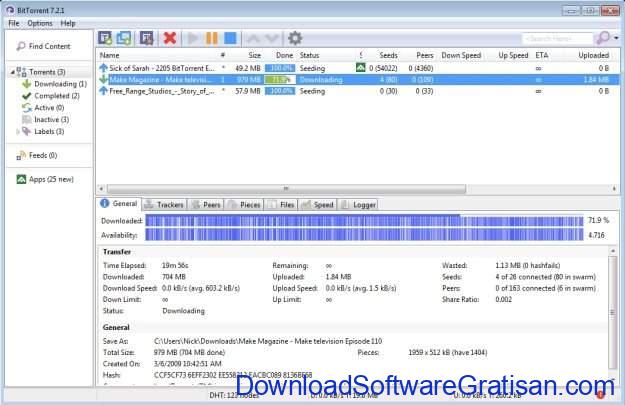This screenshot has width=625, height=405.
Task: Select Inactive (3) category
Action: click(46, 120)
